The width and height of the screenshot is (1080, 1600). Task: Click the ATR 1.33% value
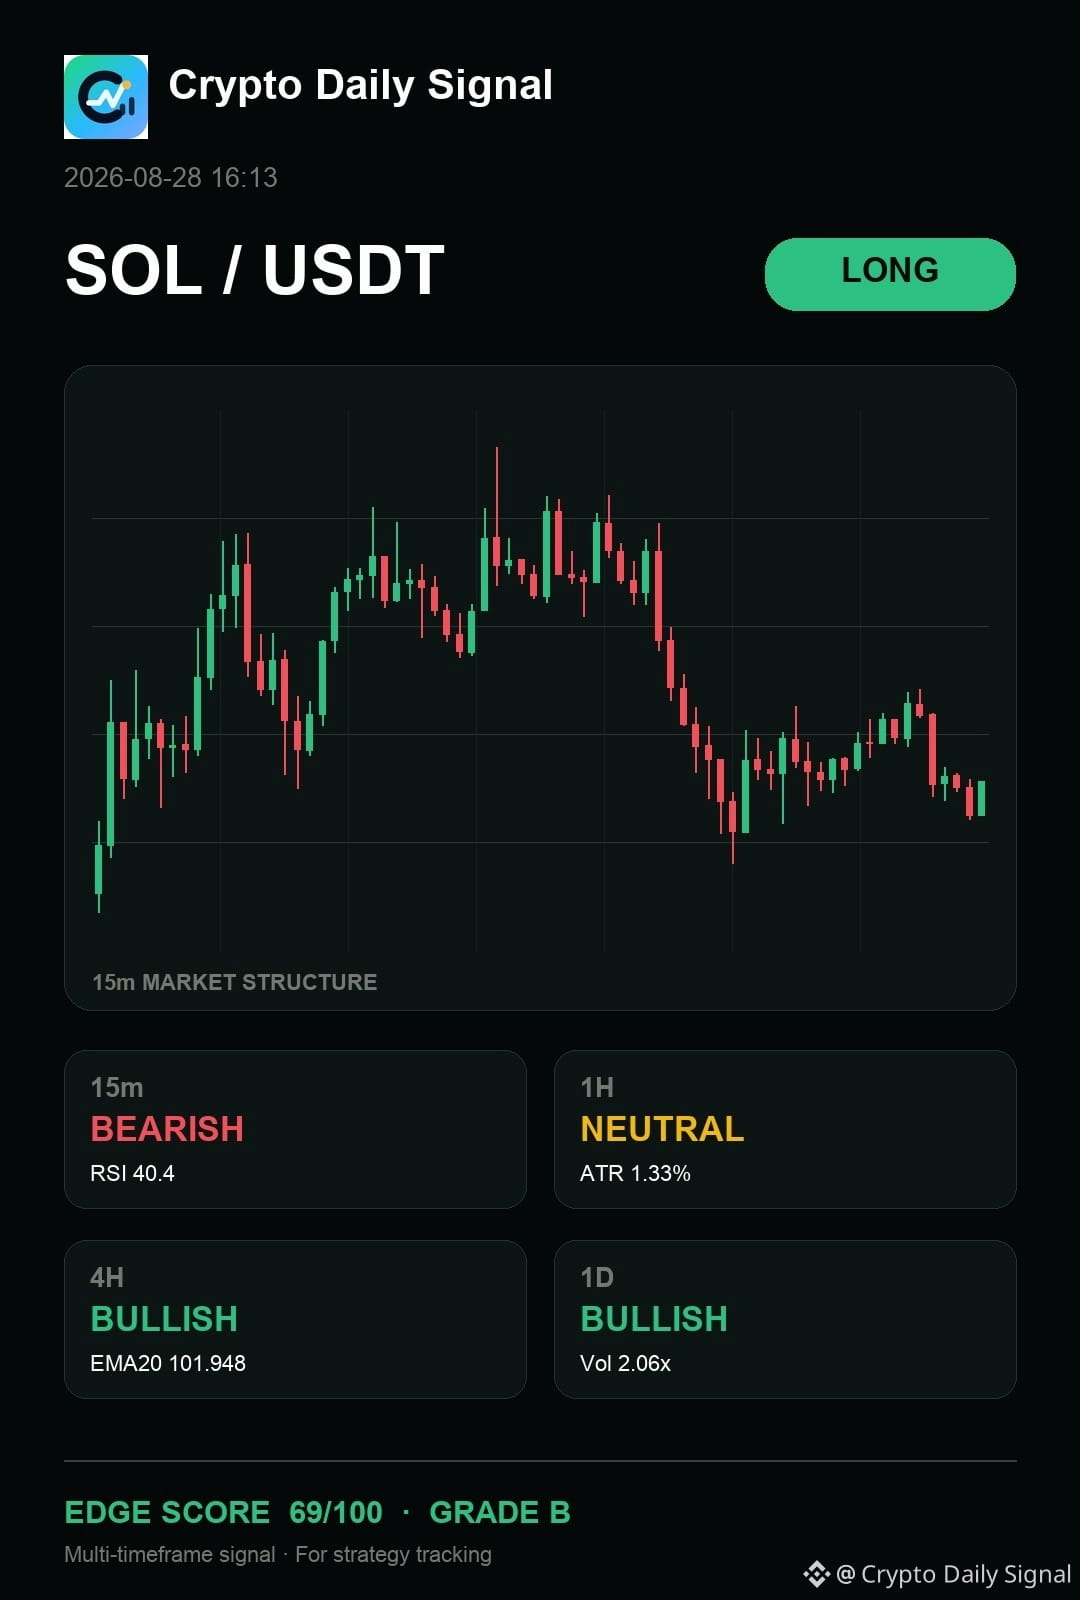point(635,1173)
